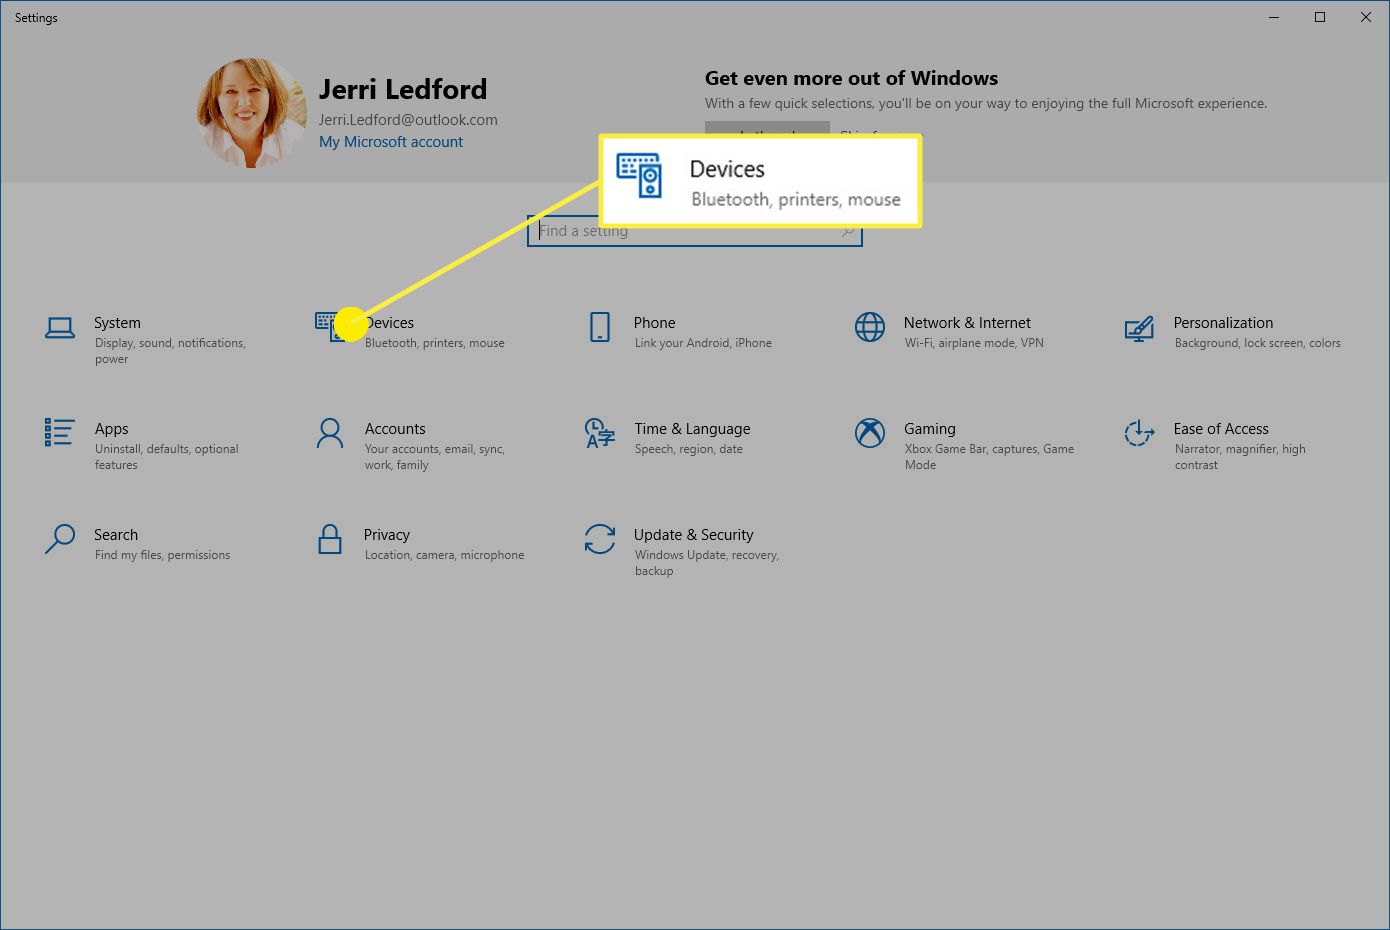Select the Phone category title
This screenshot has width=1390, height=930.
tap(654, 323)
